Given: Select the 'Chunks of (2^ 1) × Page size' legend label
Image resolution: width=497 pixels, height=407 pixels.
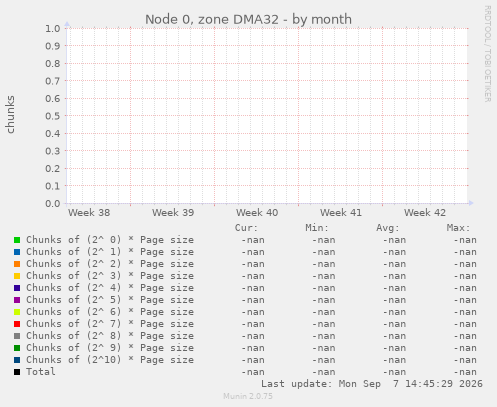Looking at the screenshot, I should (x=110, y=252).
